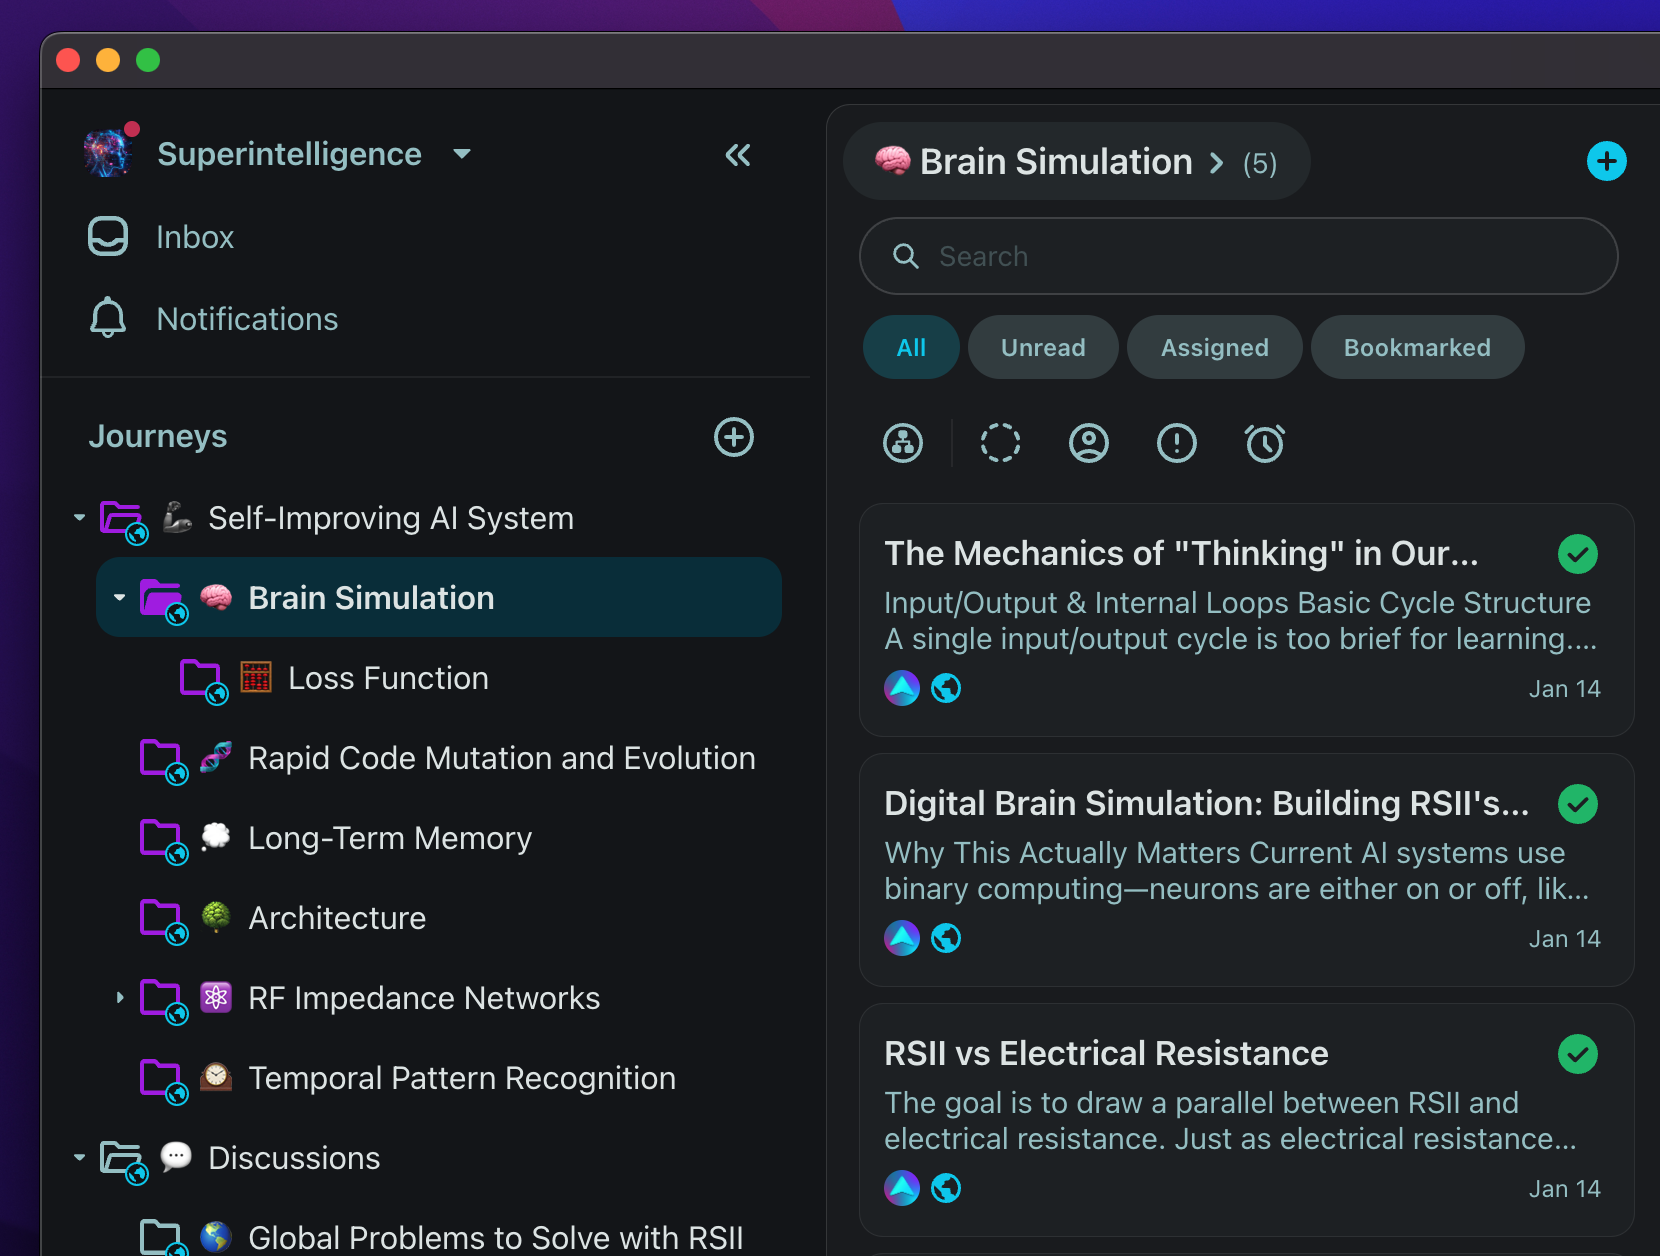Open RSII vs Electrical Resistance card
1660x1256 pixels.
click(x=1247, y=1120)
